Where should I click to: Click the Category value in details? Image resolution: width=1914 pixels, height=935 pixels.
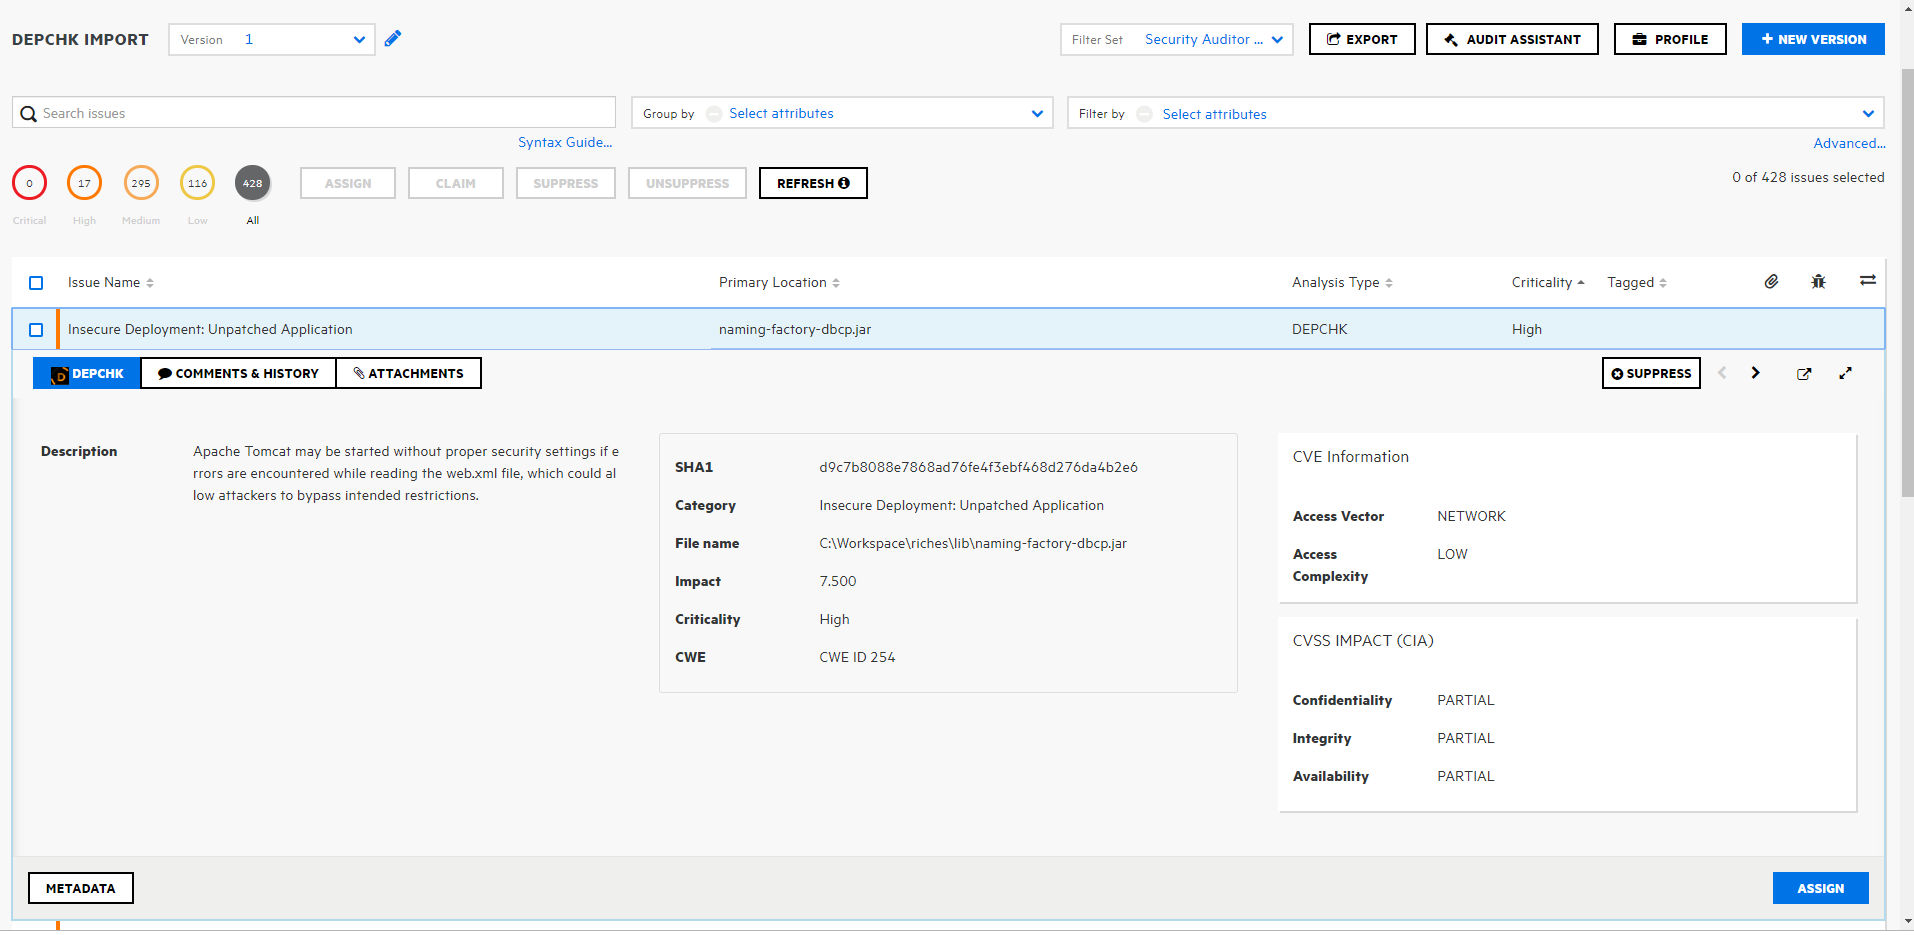pyautogui.click(x=961, y=505)
